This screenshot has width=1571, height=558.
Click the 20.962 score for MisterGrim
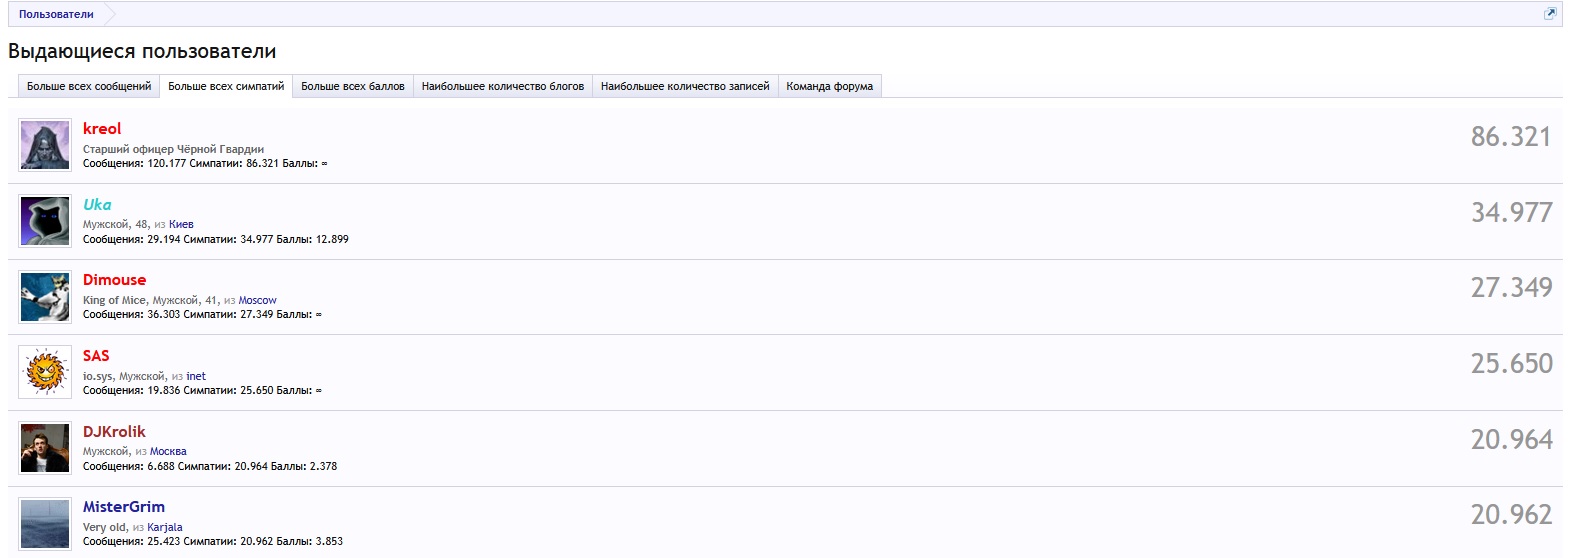pos(1511,515)
